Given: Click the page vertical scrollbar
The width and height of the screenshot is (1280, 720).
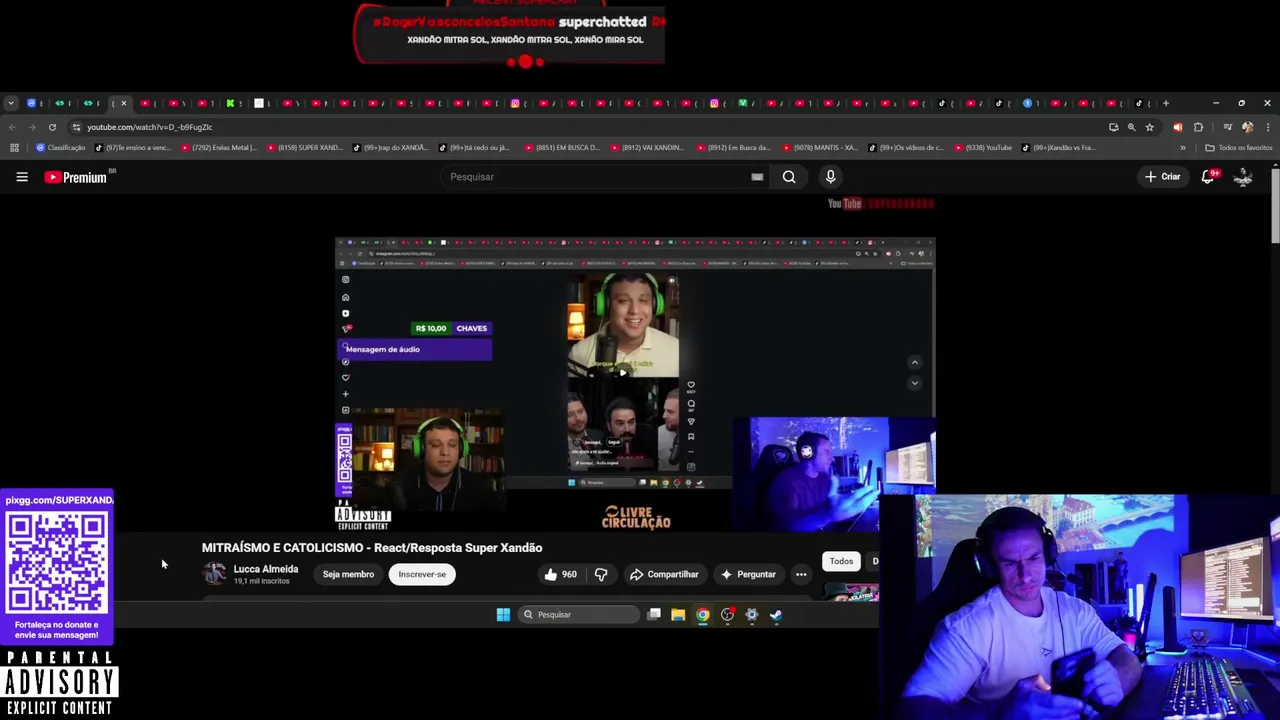Looking at the screenshot, I should click(x=1275, y=205).
